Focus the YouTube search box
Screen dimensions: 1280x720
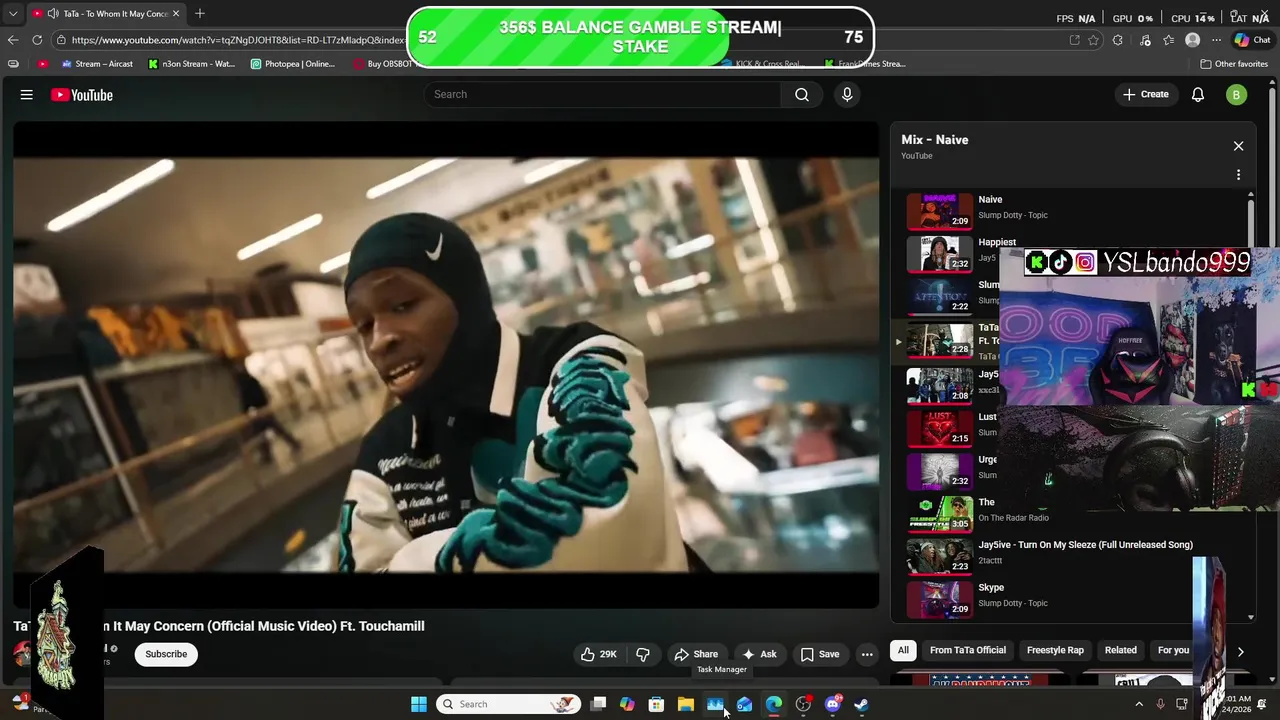tap(604, 94)
